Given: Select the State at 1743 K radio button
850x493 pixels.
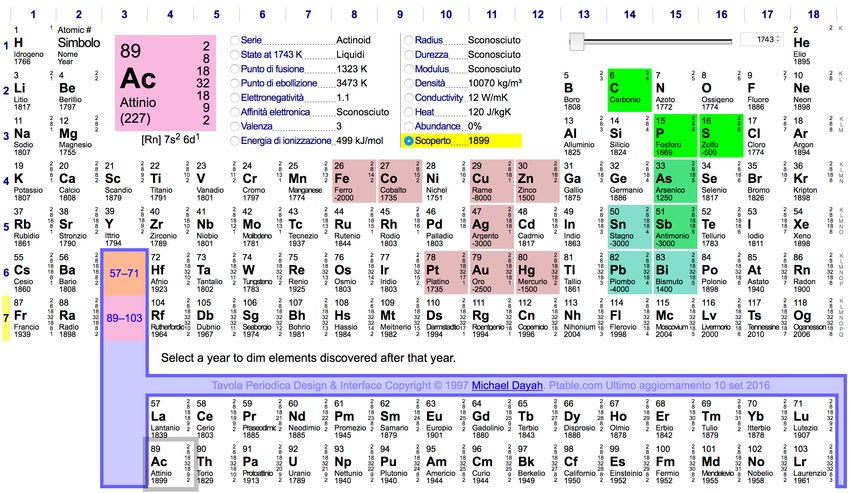Looking at the screenshot, I should (x=235, y=55).
